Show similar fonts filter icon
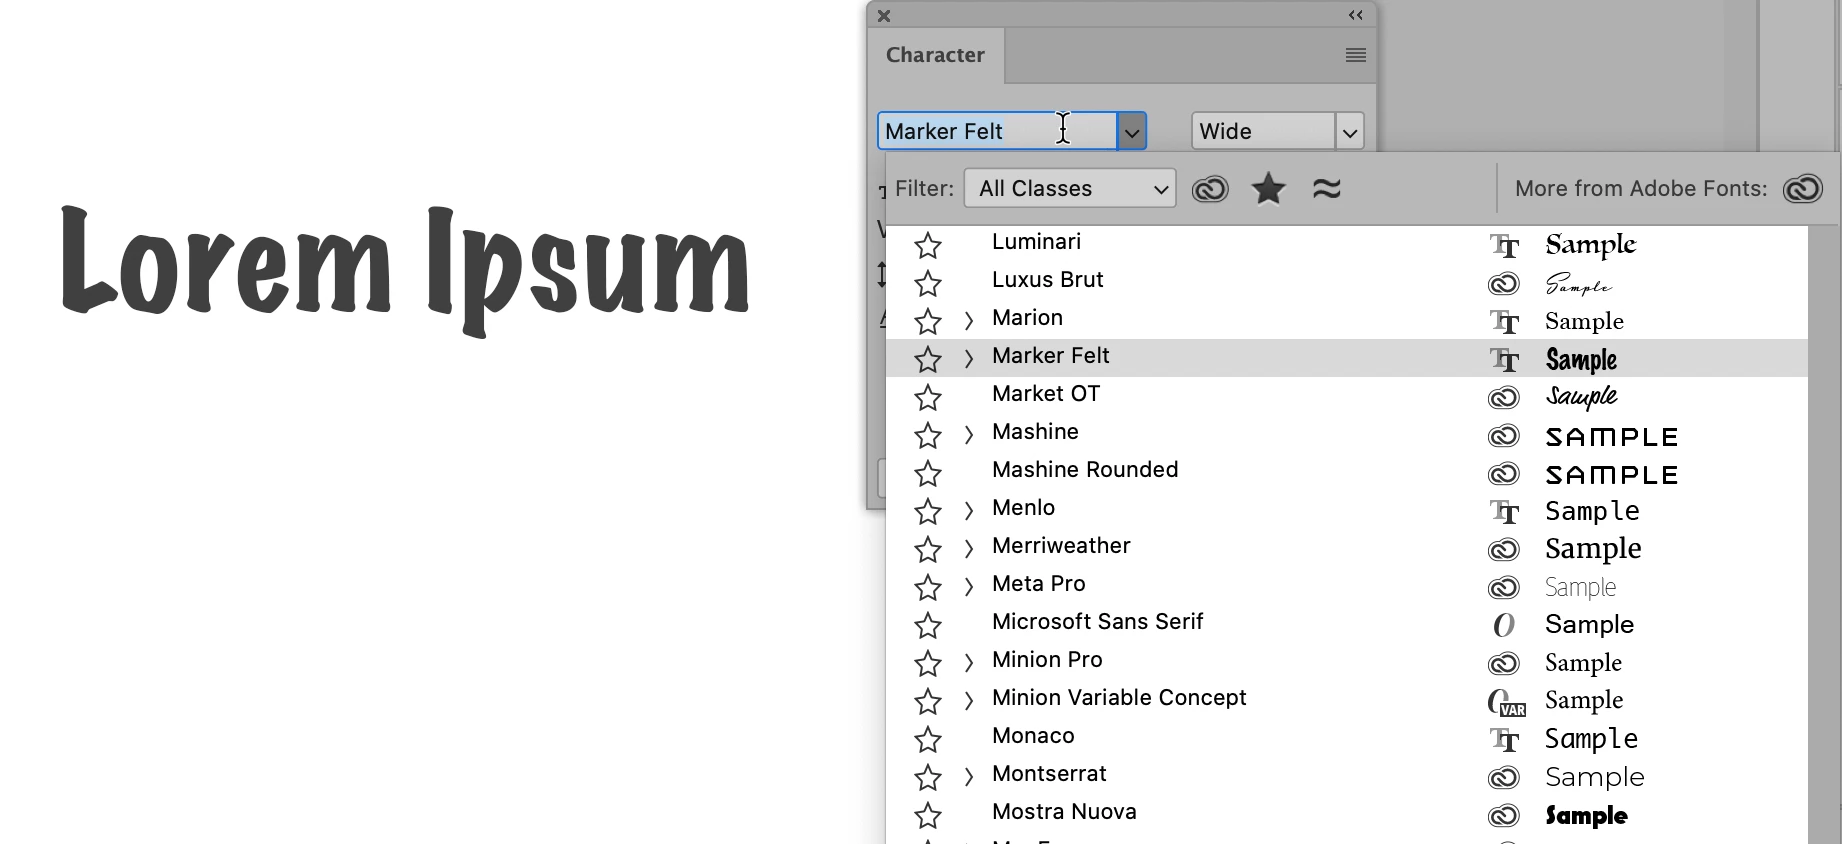The height and width of the screenshot is (844, 1842). (x=1327, y=188)
